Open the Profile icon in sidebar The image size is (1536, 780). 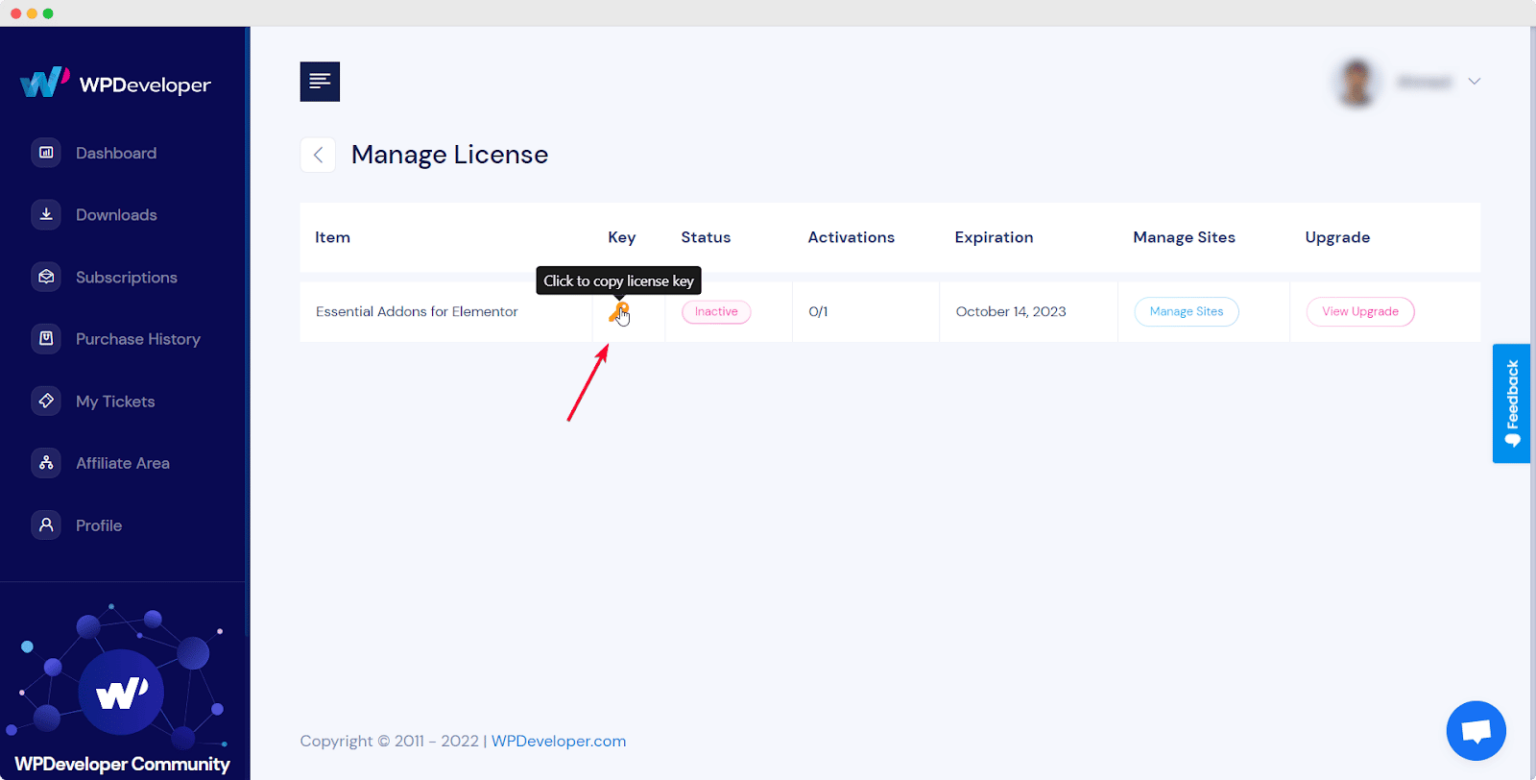click(x=46, y=525)
